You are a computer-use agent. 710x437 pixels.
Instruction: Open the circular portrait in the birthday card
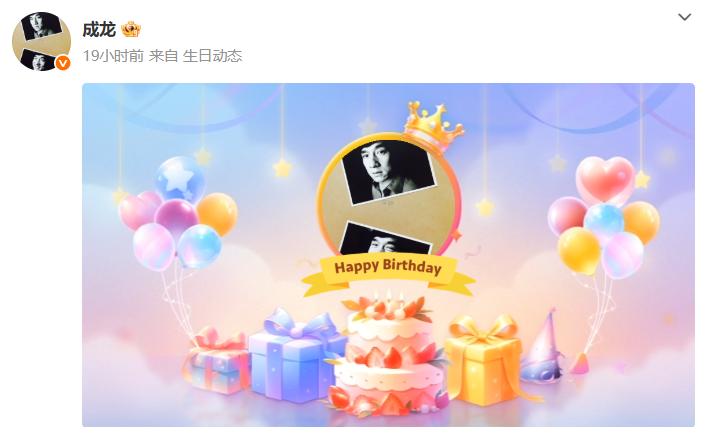click(388, 197)
